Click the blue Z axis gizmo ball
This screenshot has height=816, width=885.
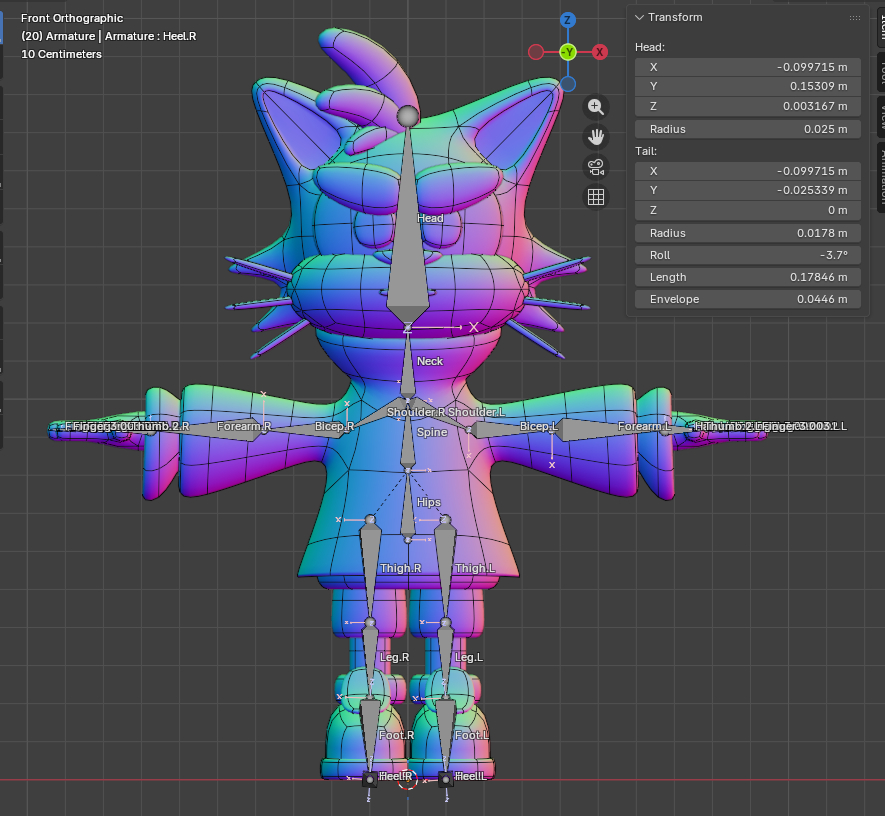pyautogui.click(x=568, y=20)
